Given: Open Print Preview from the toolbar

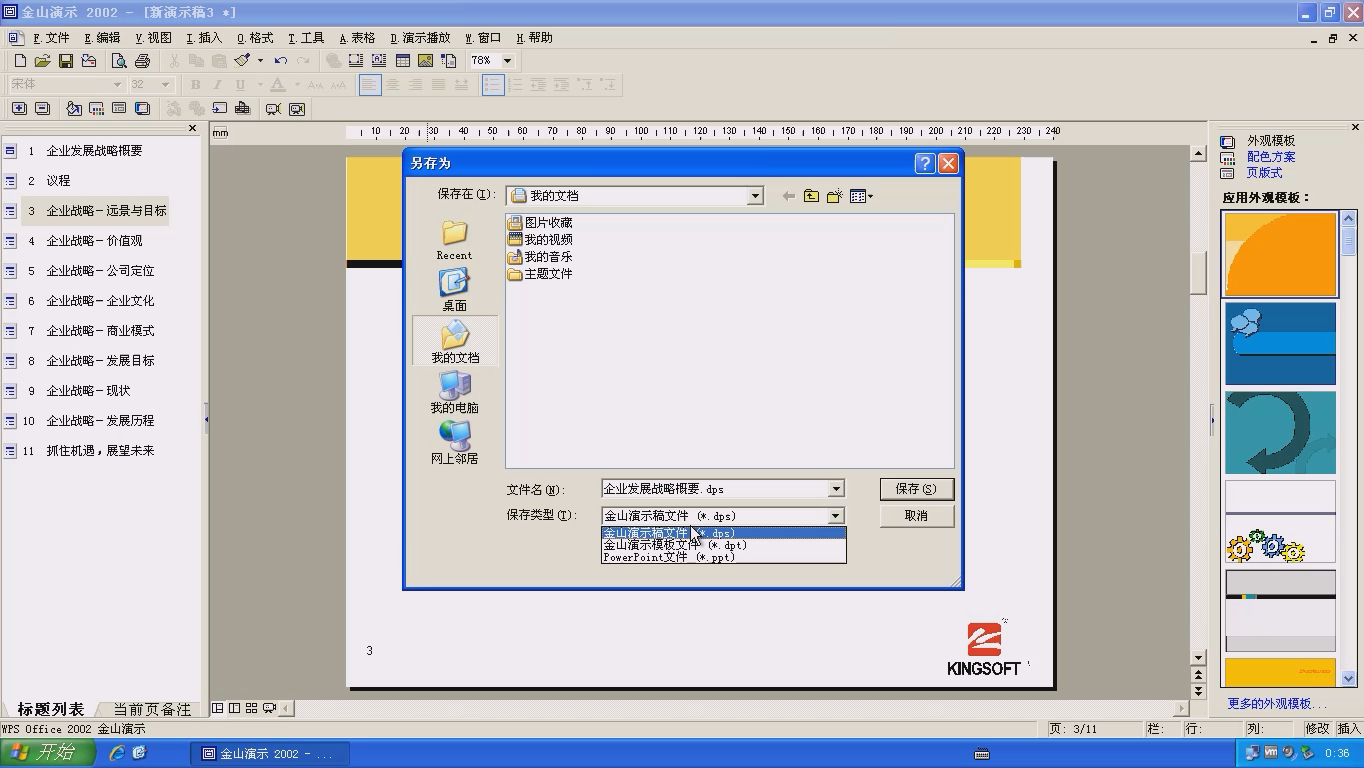Looking at the screenshot, I should (119, 61).
